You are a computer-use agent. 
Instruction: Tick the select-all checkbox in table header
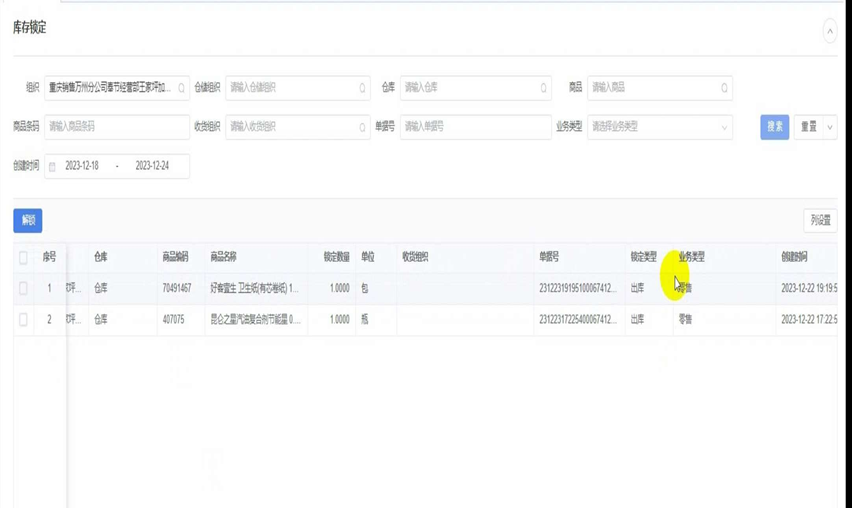coord(24,257)
